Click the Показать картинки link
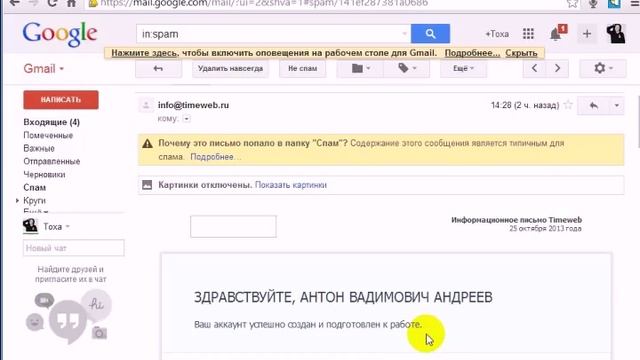Viewport: 640px width, 360px height. pos(291,185)
